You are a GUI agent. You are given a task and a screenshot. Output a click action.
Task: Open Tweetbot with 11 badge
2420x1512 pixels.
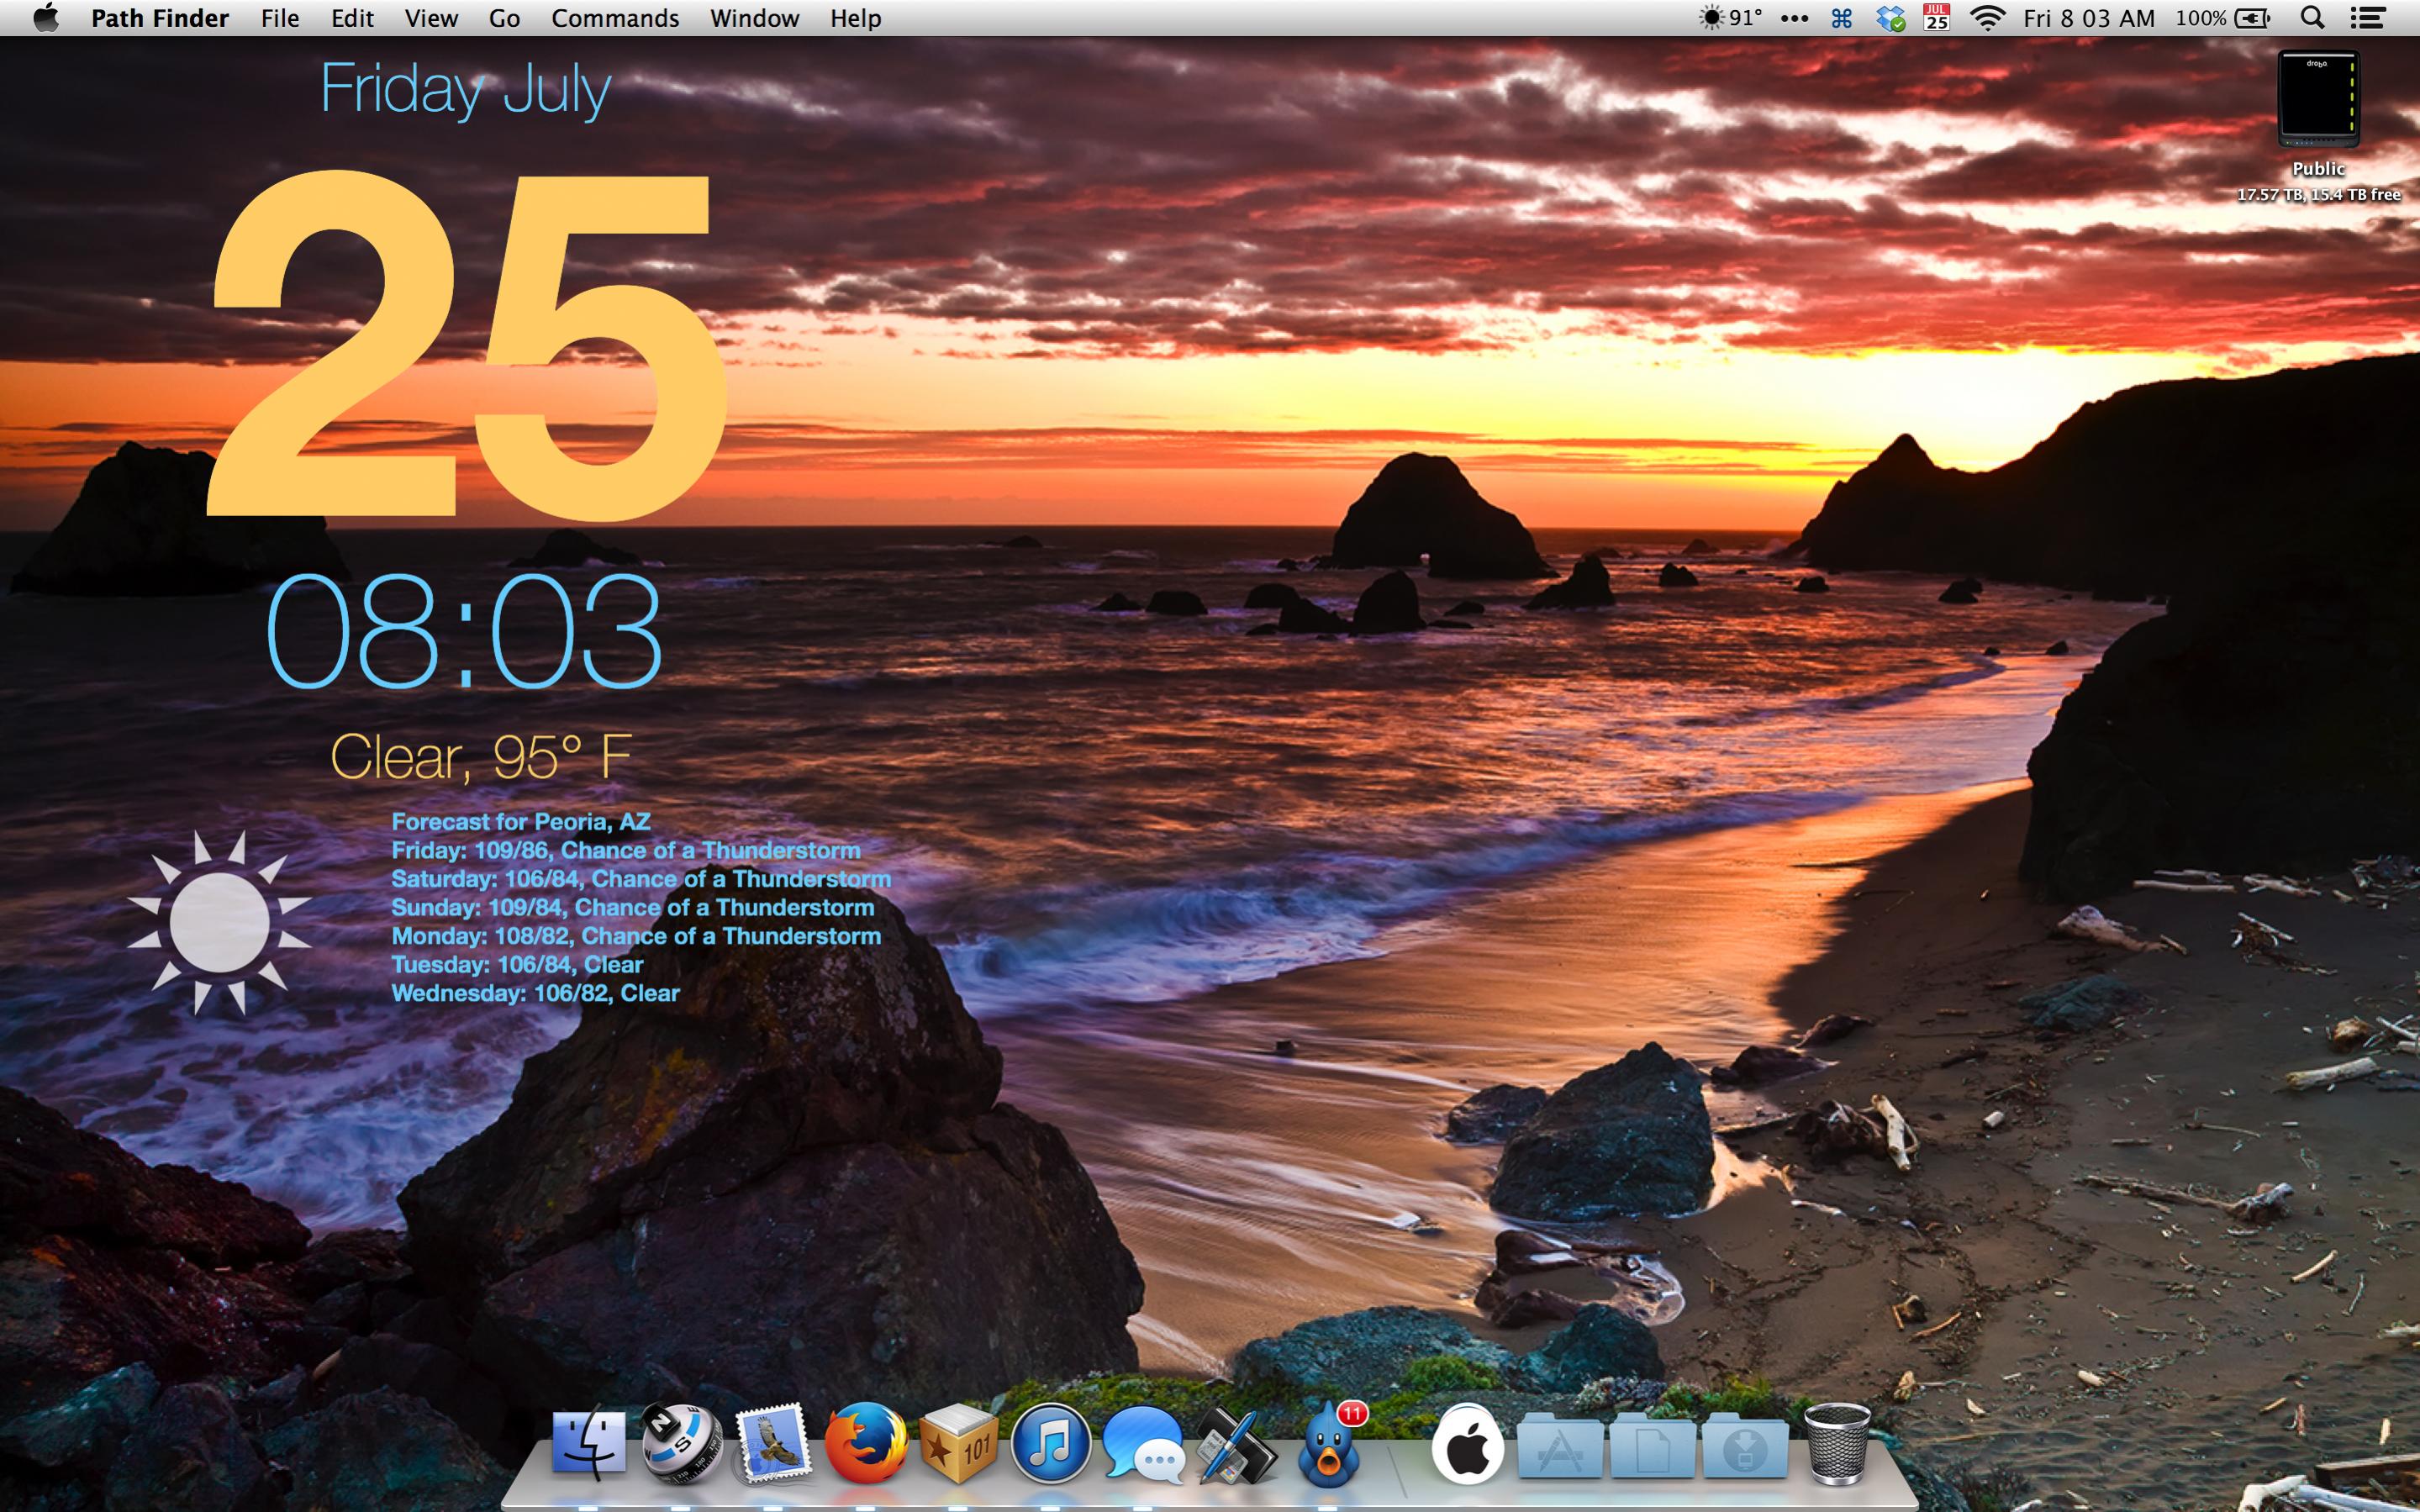pos(1329,1446)
